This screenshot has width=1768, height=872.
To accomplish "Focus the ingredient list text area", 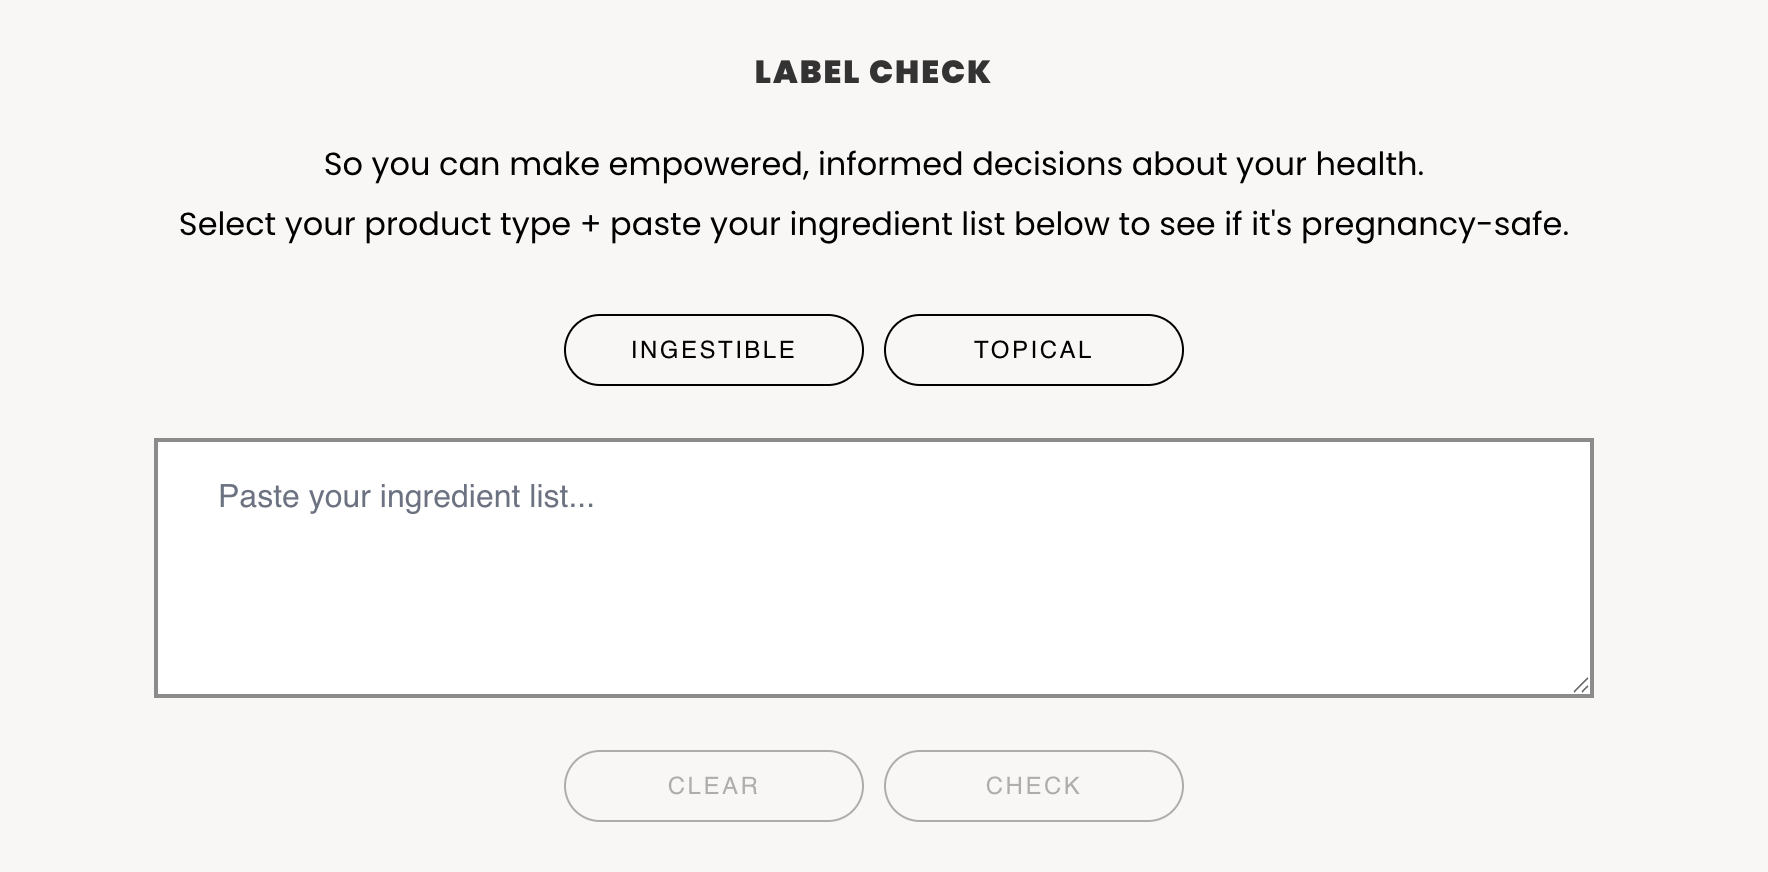I will tap(873, 568).
